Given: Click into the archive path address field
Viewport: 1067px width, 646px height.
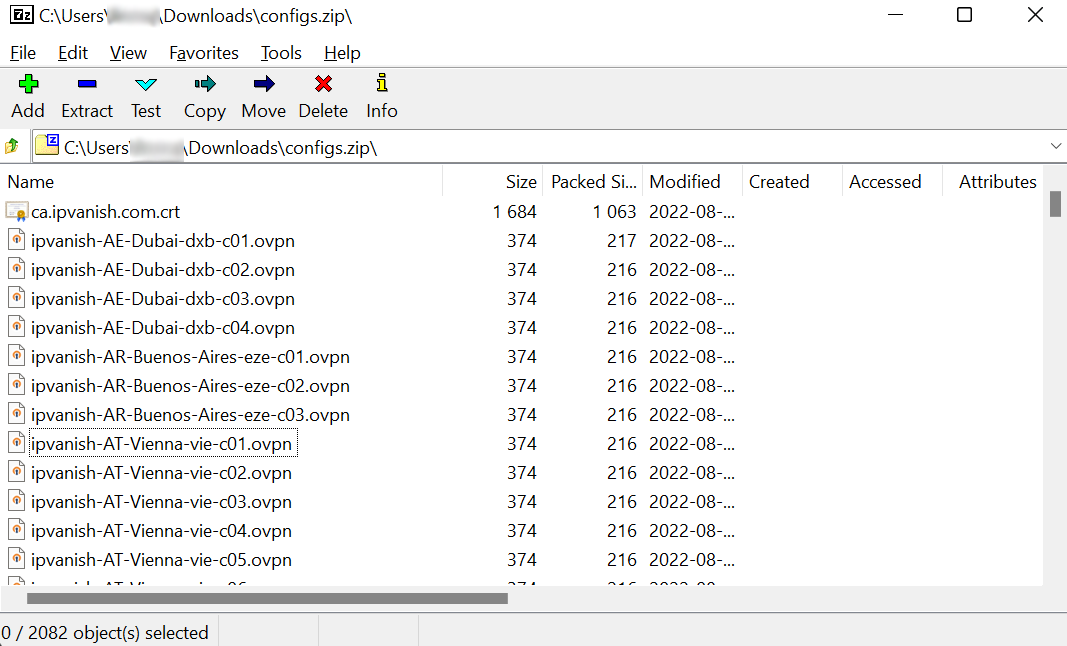Looking at the screenshot, I should (548, 146).
